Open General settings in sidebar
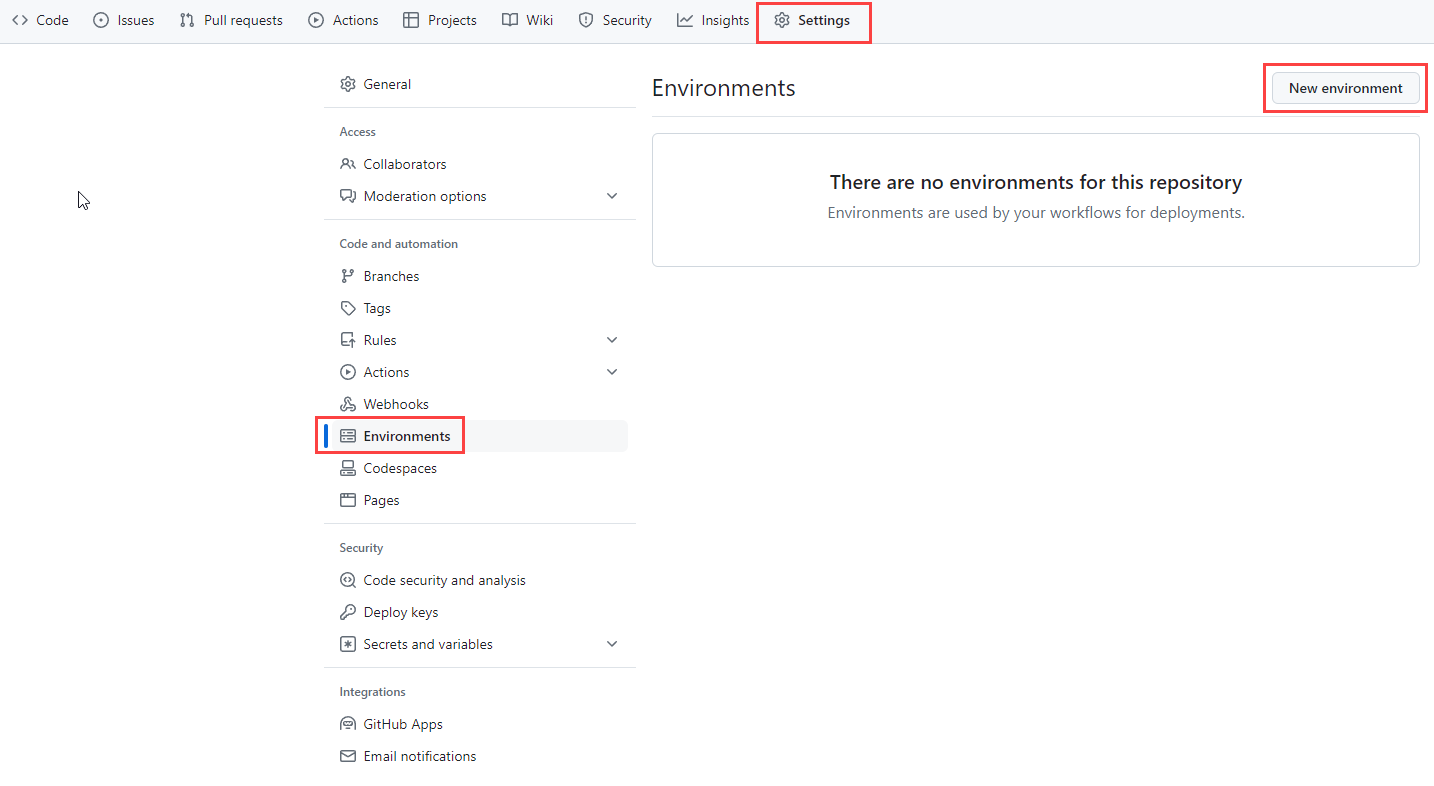Viewport: 1434px width, 786px height. tap(476, 84)
